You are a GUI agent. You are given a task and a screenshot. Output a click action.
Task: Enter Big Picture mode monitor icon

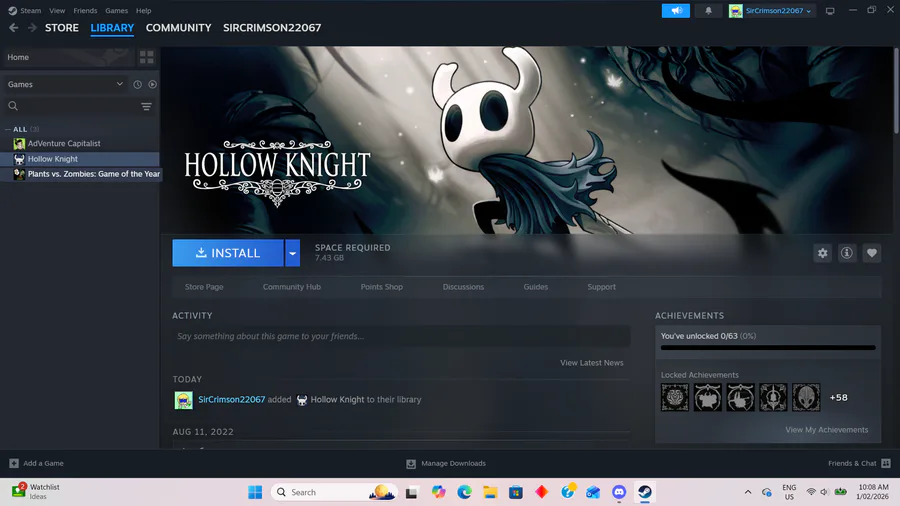coord(830,11)
